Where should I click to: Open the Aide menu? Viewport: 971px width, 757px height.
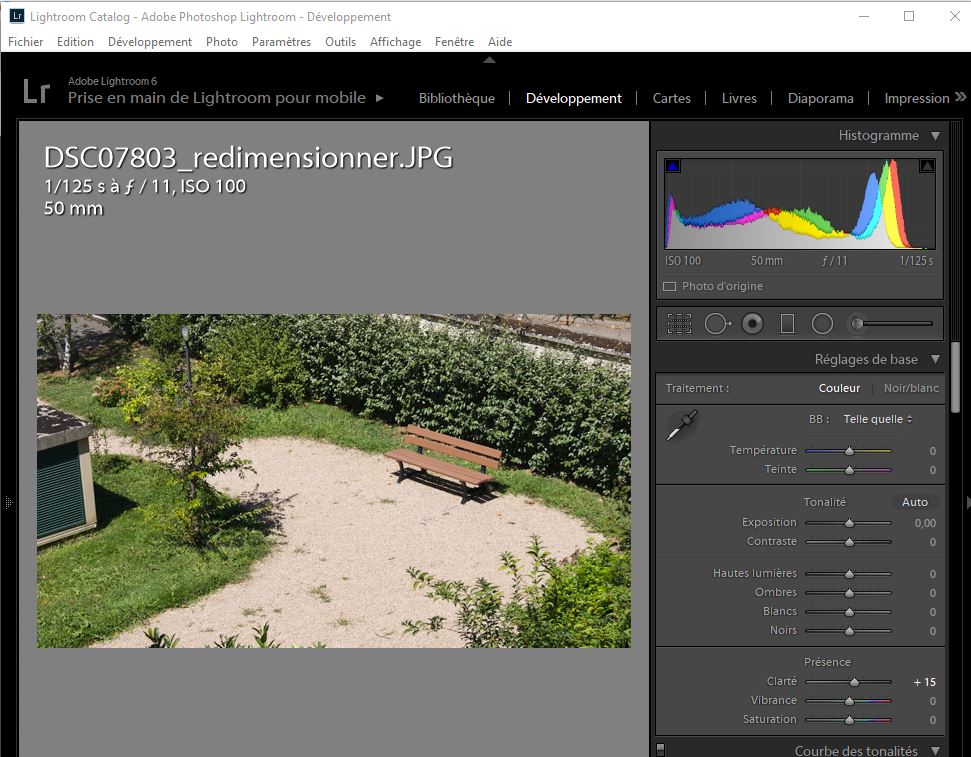coord(500,42)
